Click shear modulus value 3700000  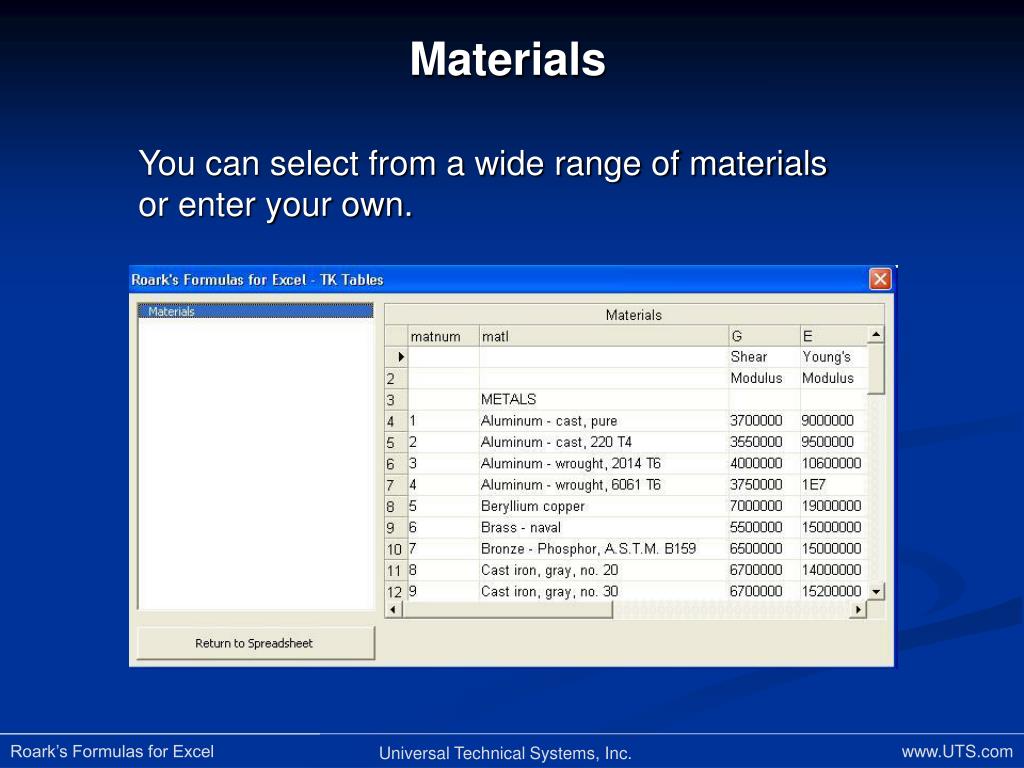[x=764, y=421]
